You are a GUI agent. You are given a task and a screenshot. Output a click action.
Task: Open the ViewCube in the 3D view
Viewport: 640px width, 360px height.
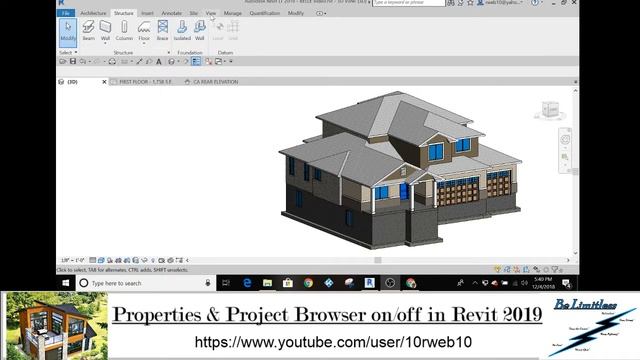pos(550,110)
